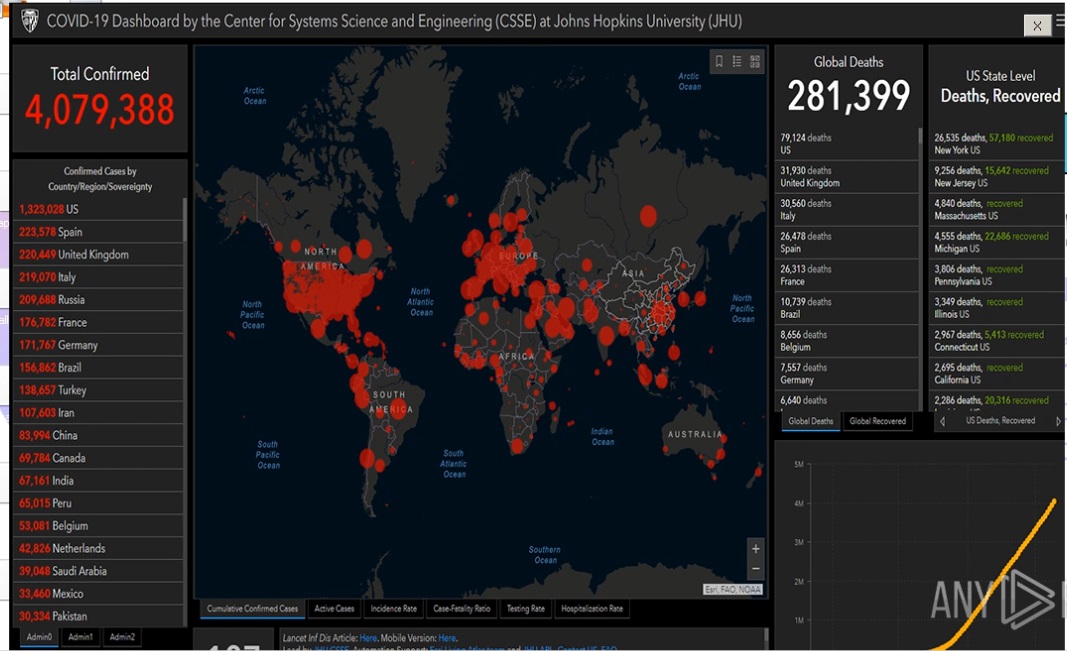
Task: Select United Kingdom confirmed cases row
Action: pos(98,254)
